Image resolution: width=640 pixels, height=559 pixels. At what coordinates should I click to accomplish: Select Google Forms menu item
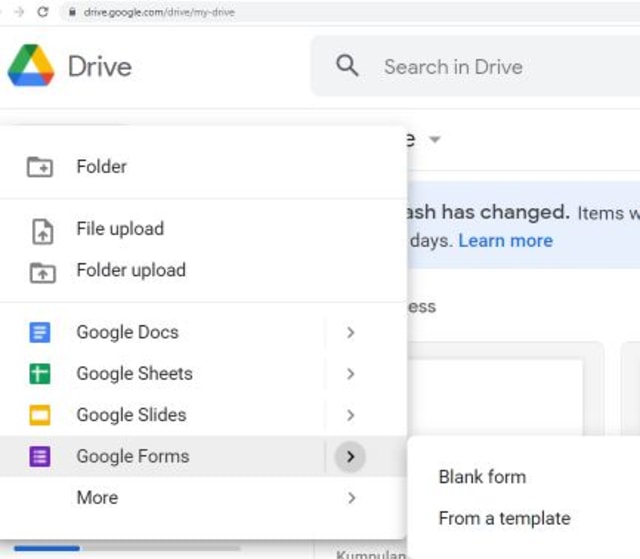[203, 456]
